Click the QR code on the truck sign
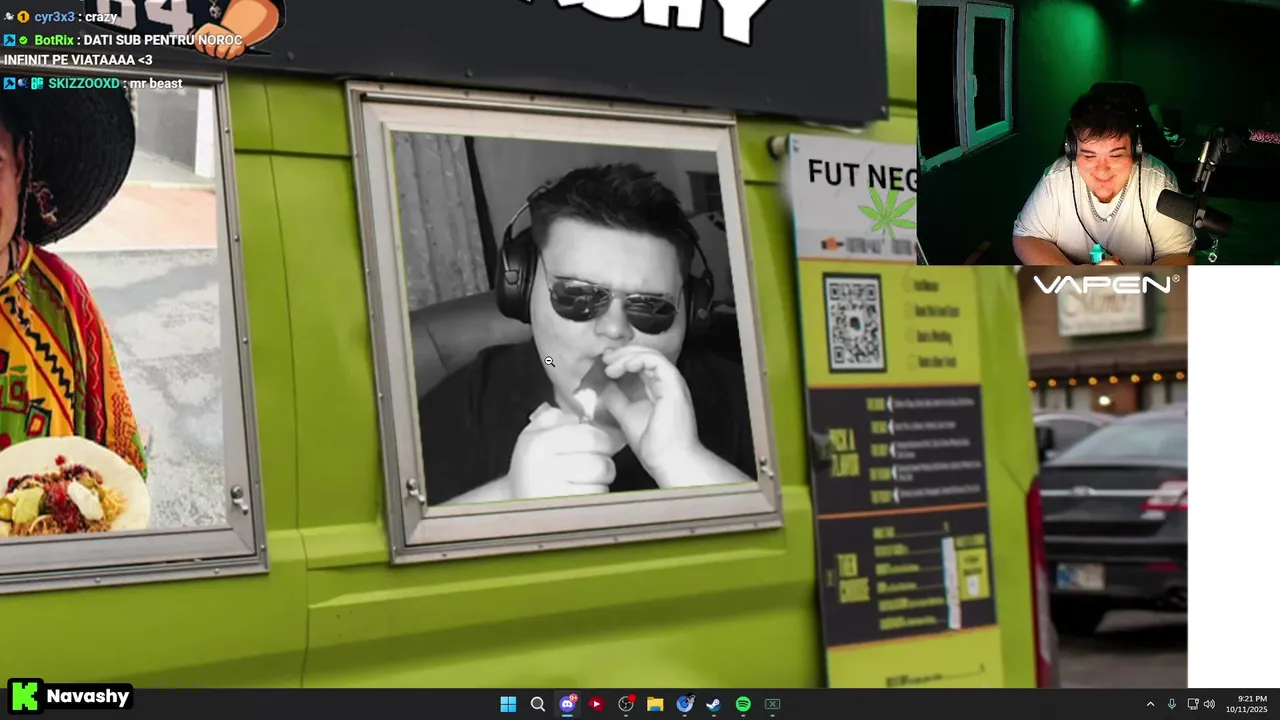The width and height of the screenshot is (1280, 720). tap(854, 323)
